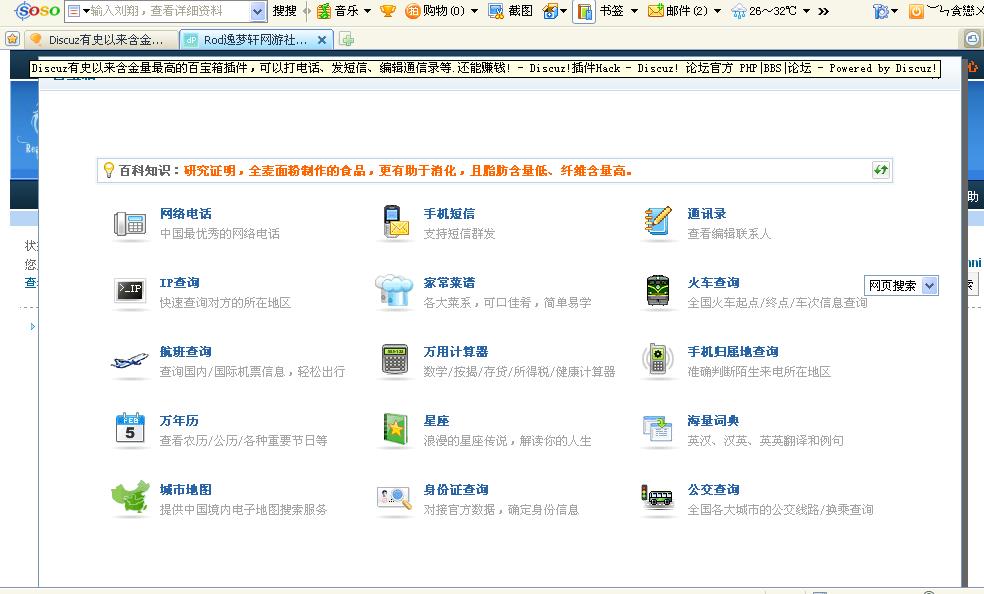Click the weather icon showing 26~32℃

click(x=739, y=11)
